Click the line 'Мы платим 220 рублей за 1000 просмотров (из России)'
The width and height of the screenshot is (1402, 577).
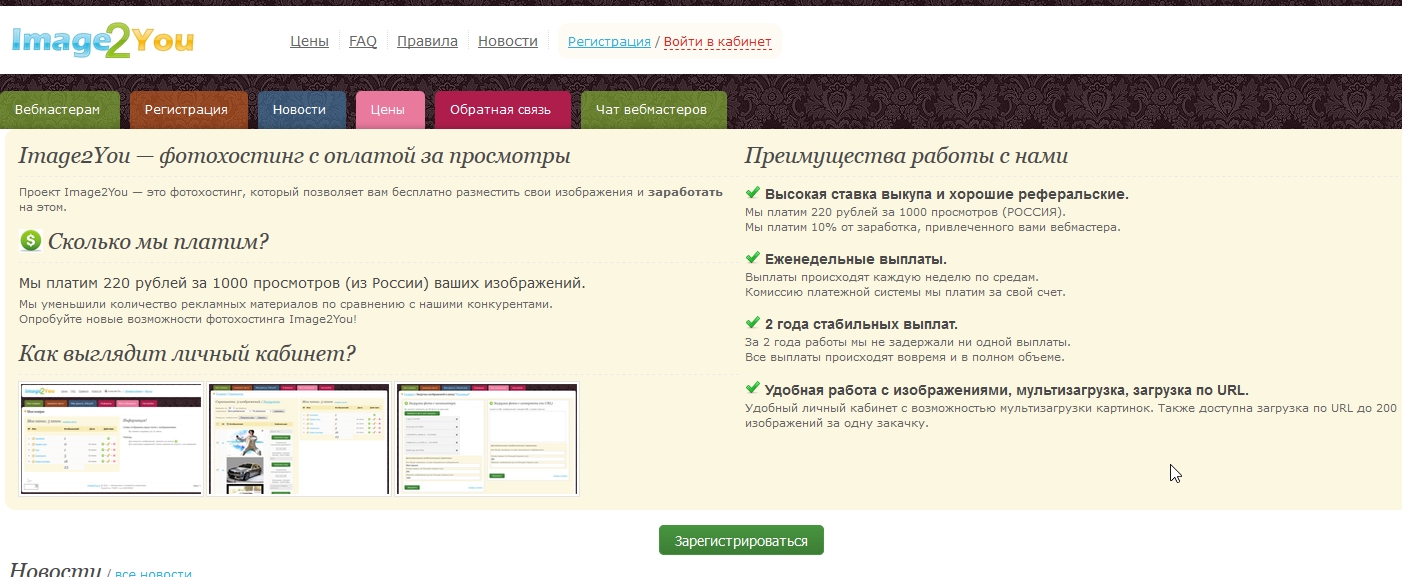point(302,283)
